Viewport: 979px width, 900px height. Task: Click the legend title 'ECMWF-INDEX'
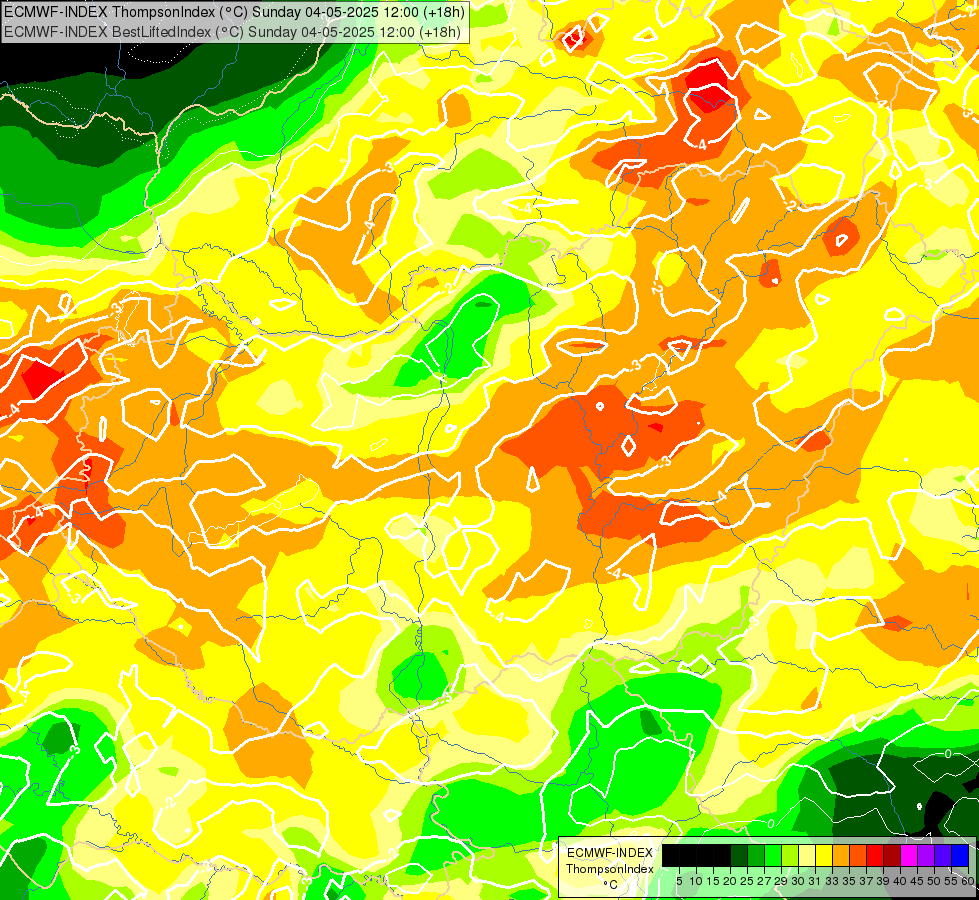tap(609, 853)
